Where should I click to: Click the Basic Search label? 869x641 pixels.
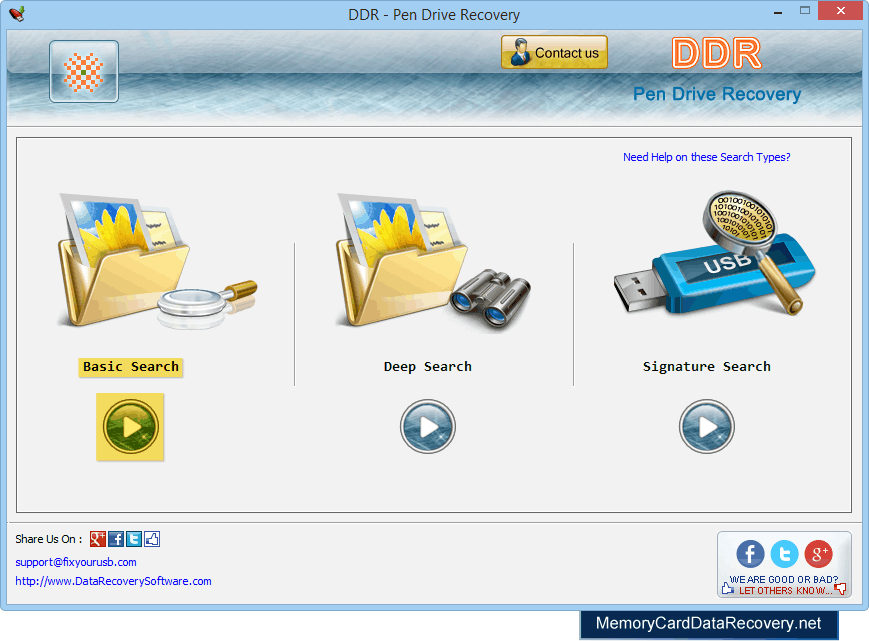click(131, 367)
